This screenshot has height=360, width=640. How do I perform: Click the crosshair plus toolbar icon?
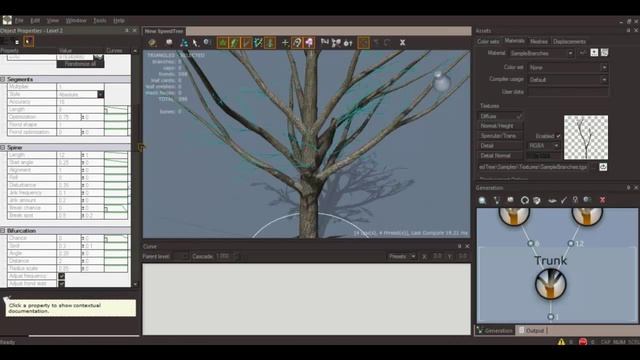click(285, 42)
